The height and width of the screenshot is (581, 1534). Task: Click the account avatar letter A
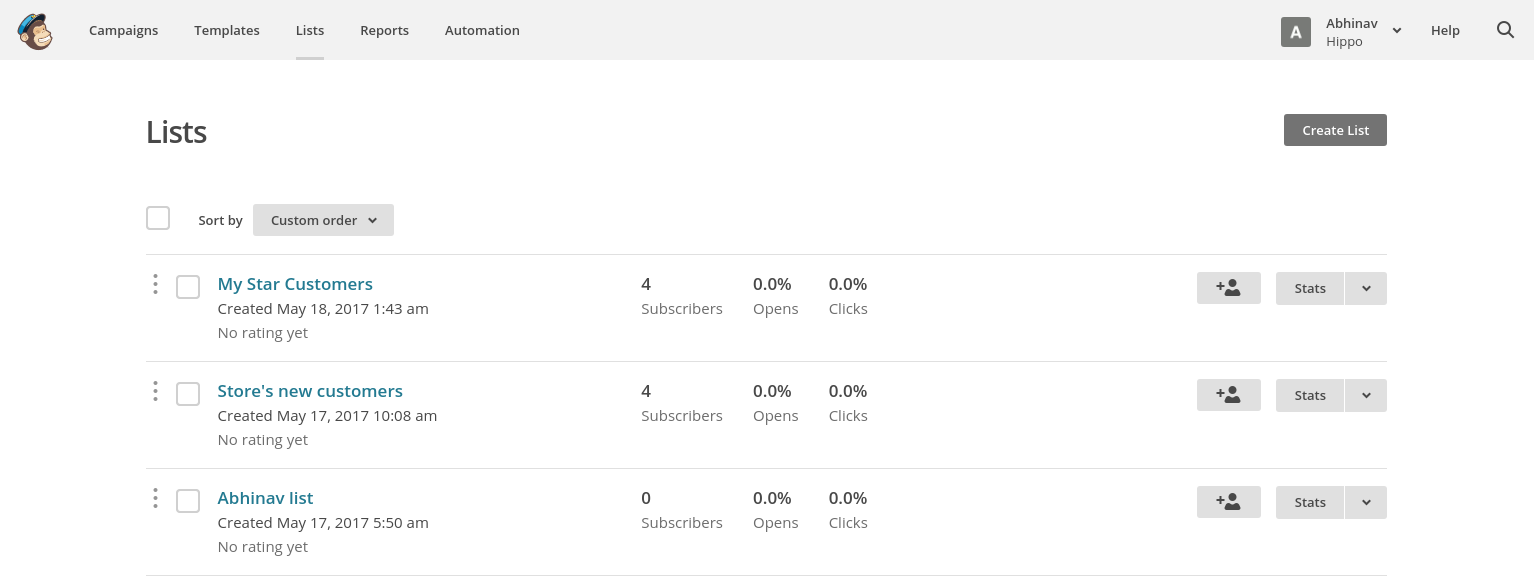pyautogui.click(x=1296, y=32)
